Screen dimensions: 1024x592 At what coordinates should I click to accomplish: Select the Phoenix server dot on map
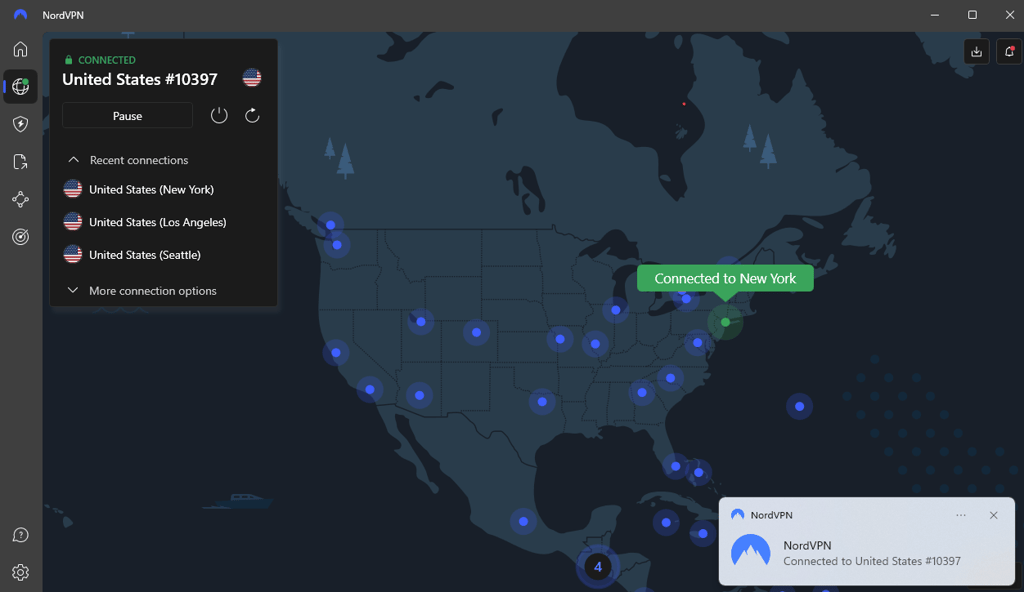click(x=419, y=395)
